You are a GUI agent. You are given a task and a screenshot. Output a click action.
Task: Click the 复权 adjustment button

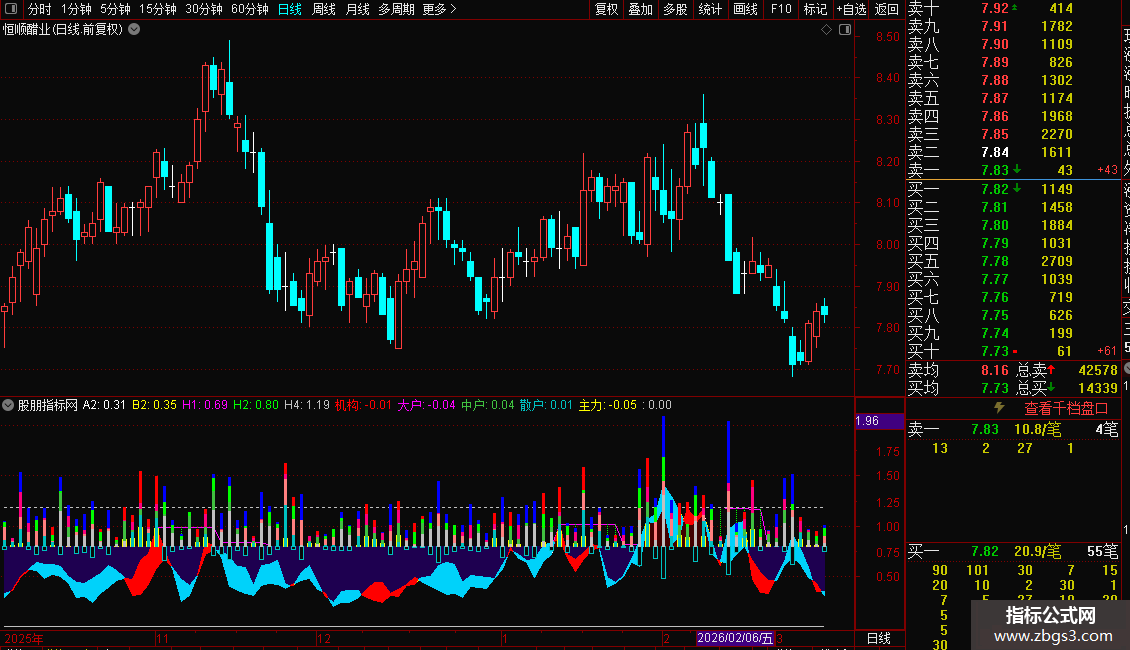(606, 9)
